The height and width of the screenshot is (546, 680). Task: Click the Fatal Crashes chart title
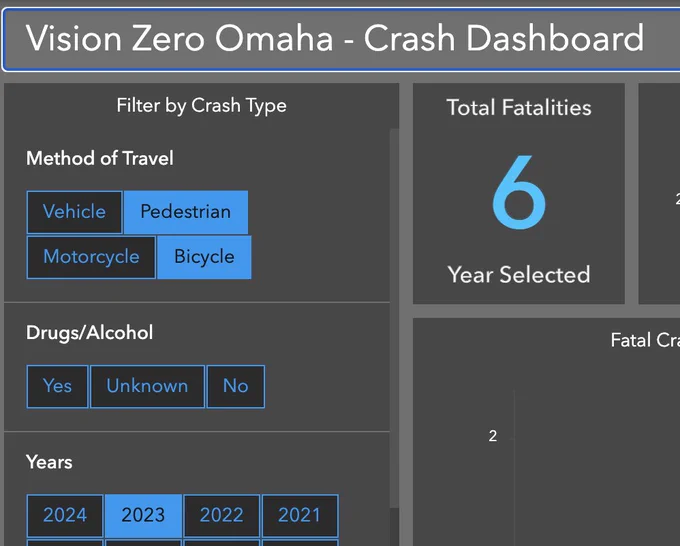[645, 340]
